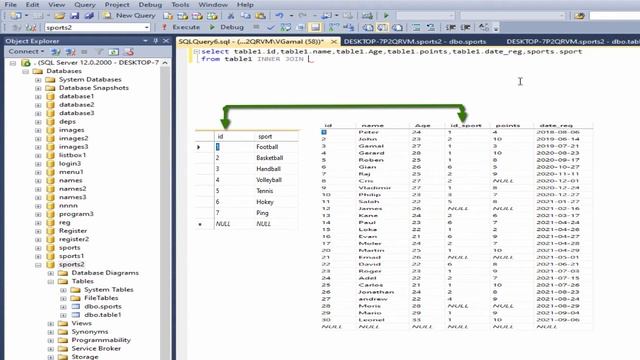640x360 pixels.
Task: Pin the Object Explorer panel
Action: pos(156,41)
